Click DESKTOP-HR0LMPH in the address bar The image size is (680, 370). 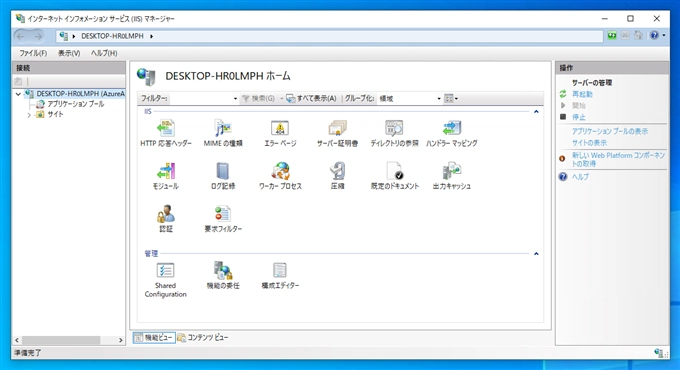click(112, 36)
